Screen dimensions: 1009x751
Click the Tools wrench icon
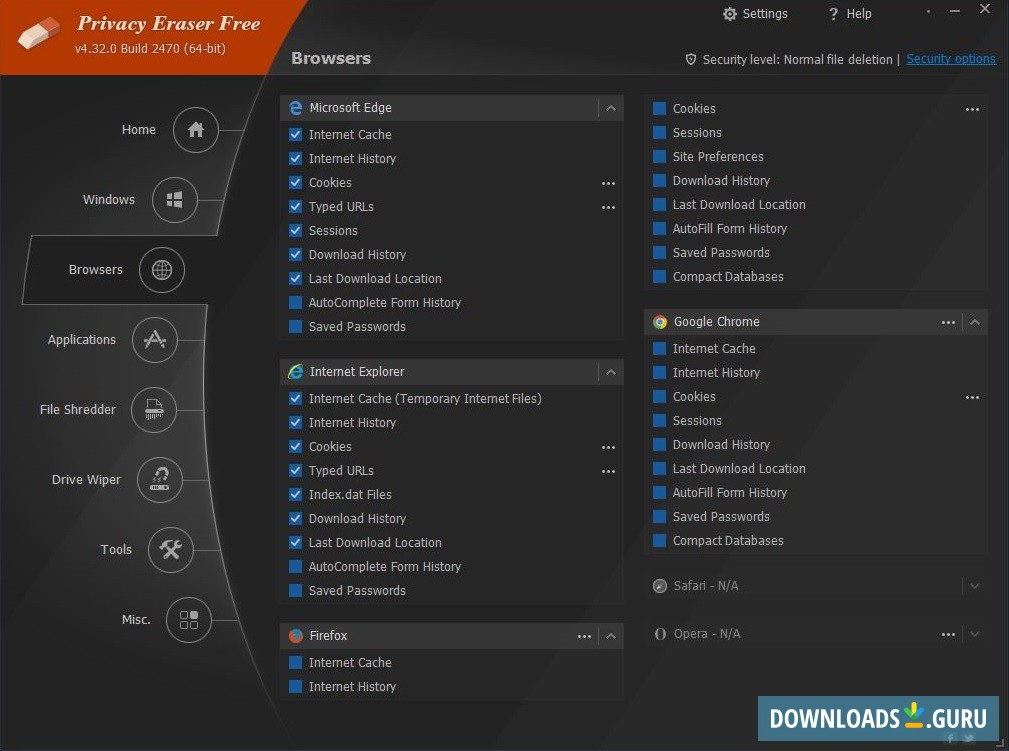(x=170, y=549)
